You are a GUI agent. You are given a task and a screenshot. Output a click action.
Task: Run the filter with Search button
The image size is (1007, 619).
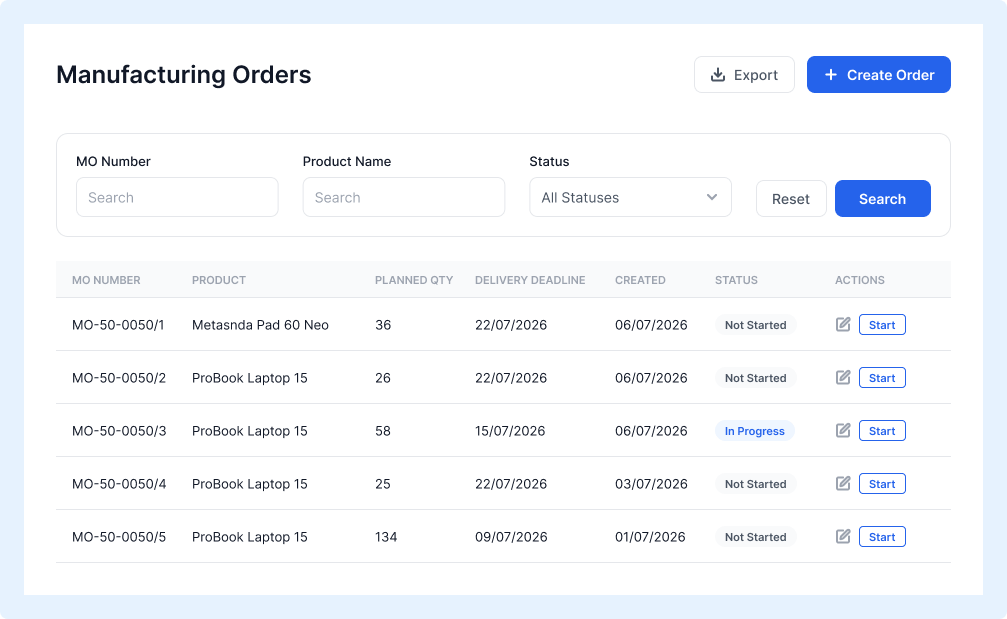coord(882,198)
